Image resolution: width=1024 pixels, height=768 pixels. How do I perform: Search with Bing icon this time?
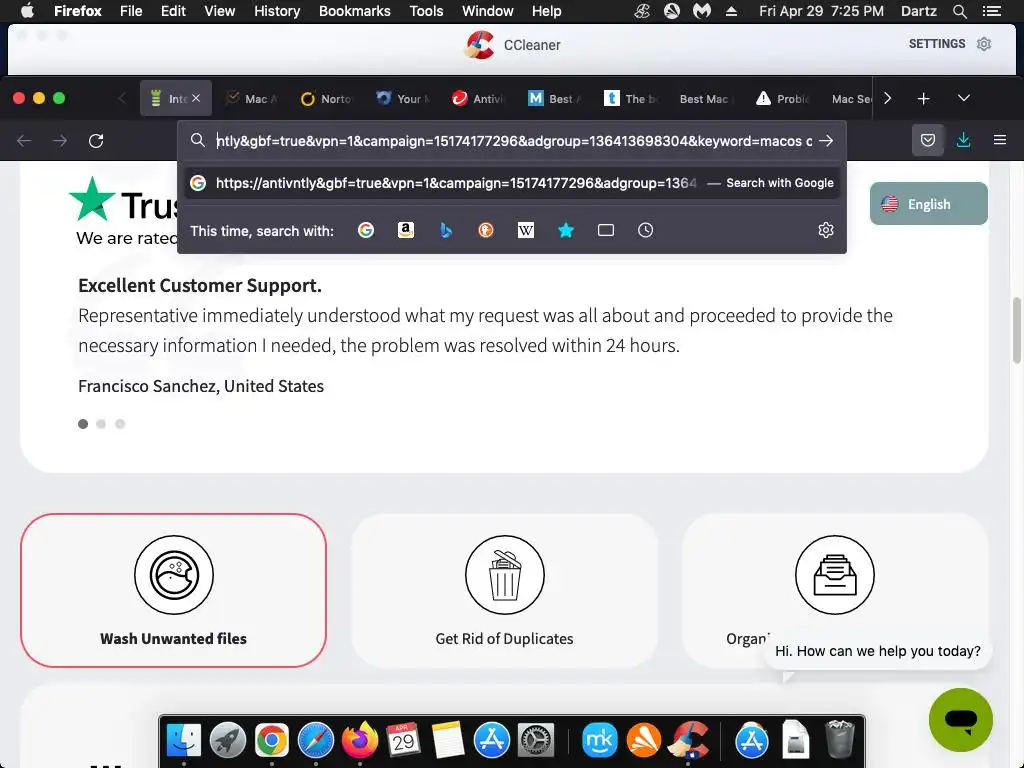click(x=446, y=231)
